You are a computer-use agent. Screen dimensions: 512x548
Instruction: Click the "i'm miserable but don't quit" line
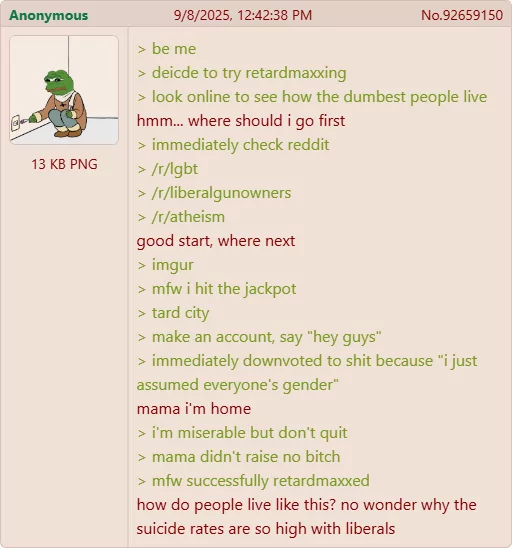pyautogui.click(x=242, y=433)
